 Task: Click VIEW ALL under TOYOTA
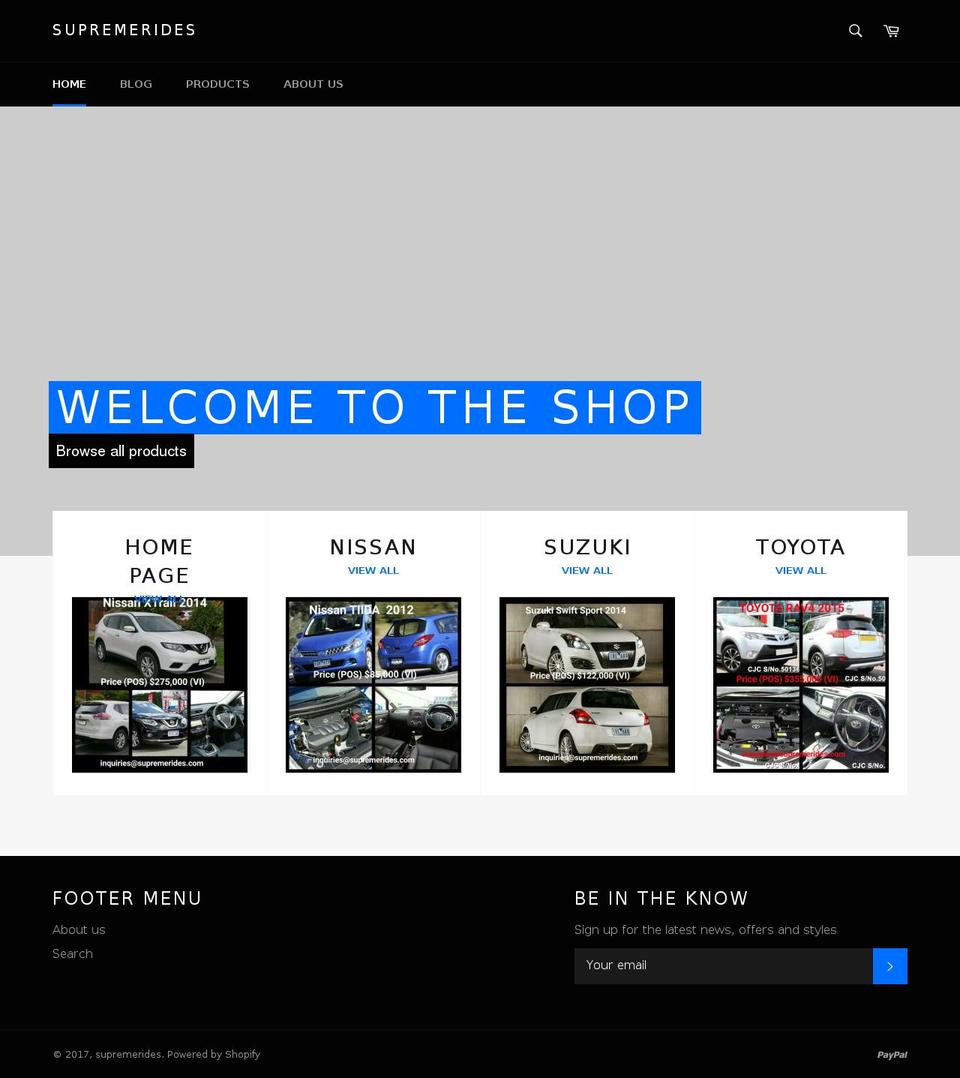(800, 571)
